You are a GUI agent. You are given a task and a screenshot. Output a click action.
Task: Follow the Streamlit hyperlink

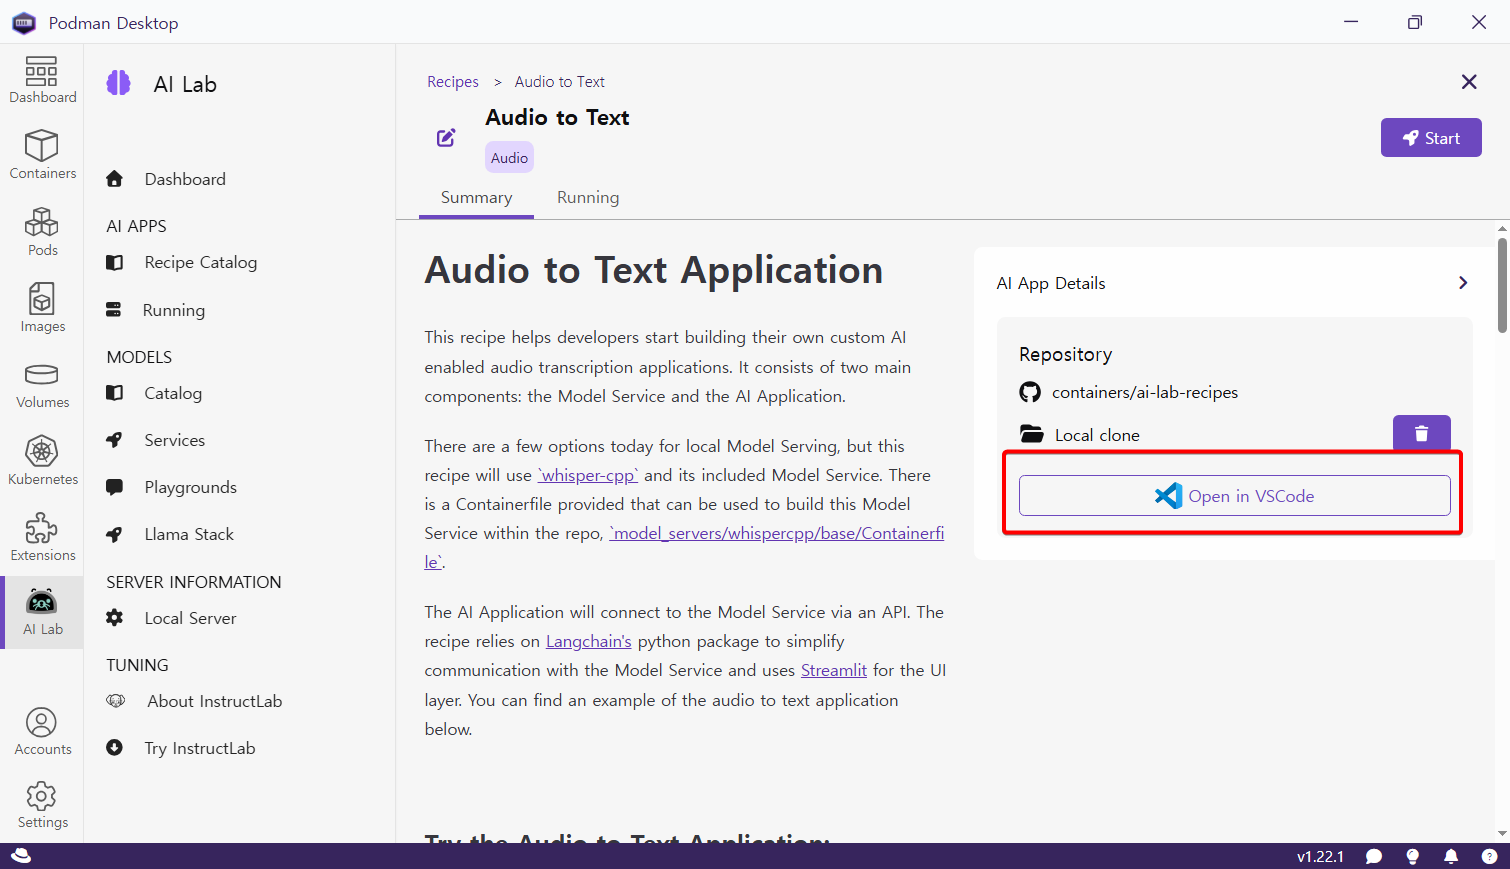(833, 670)
